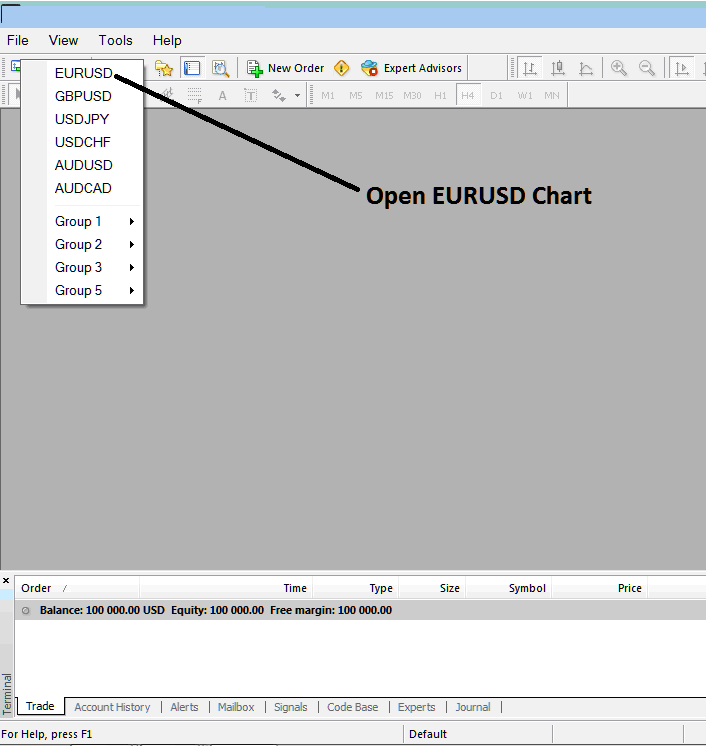The height and width of the screenshot is (746, 706).
Task: Open the Tools menu
Action: 115,40
